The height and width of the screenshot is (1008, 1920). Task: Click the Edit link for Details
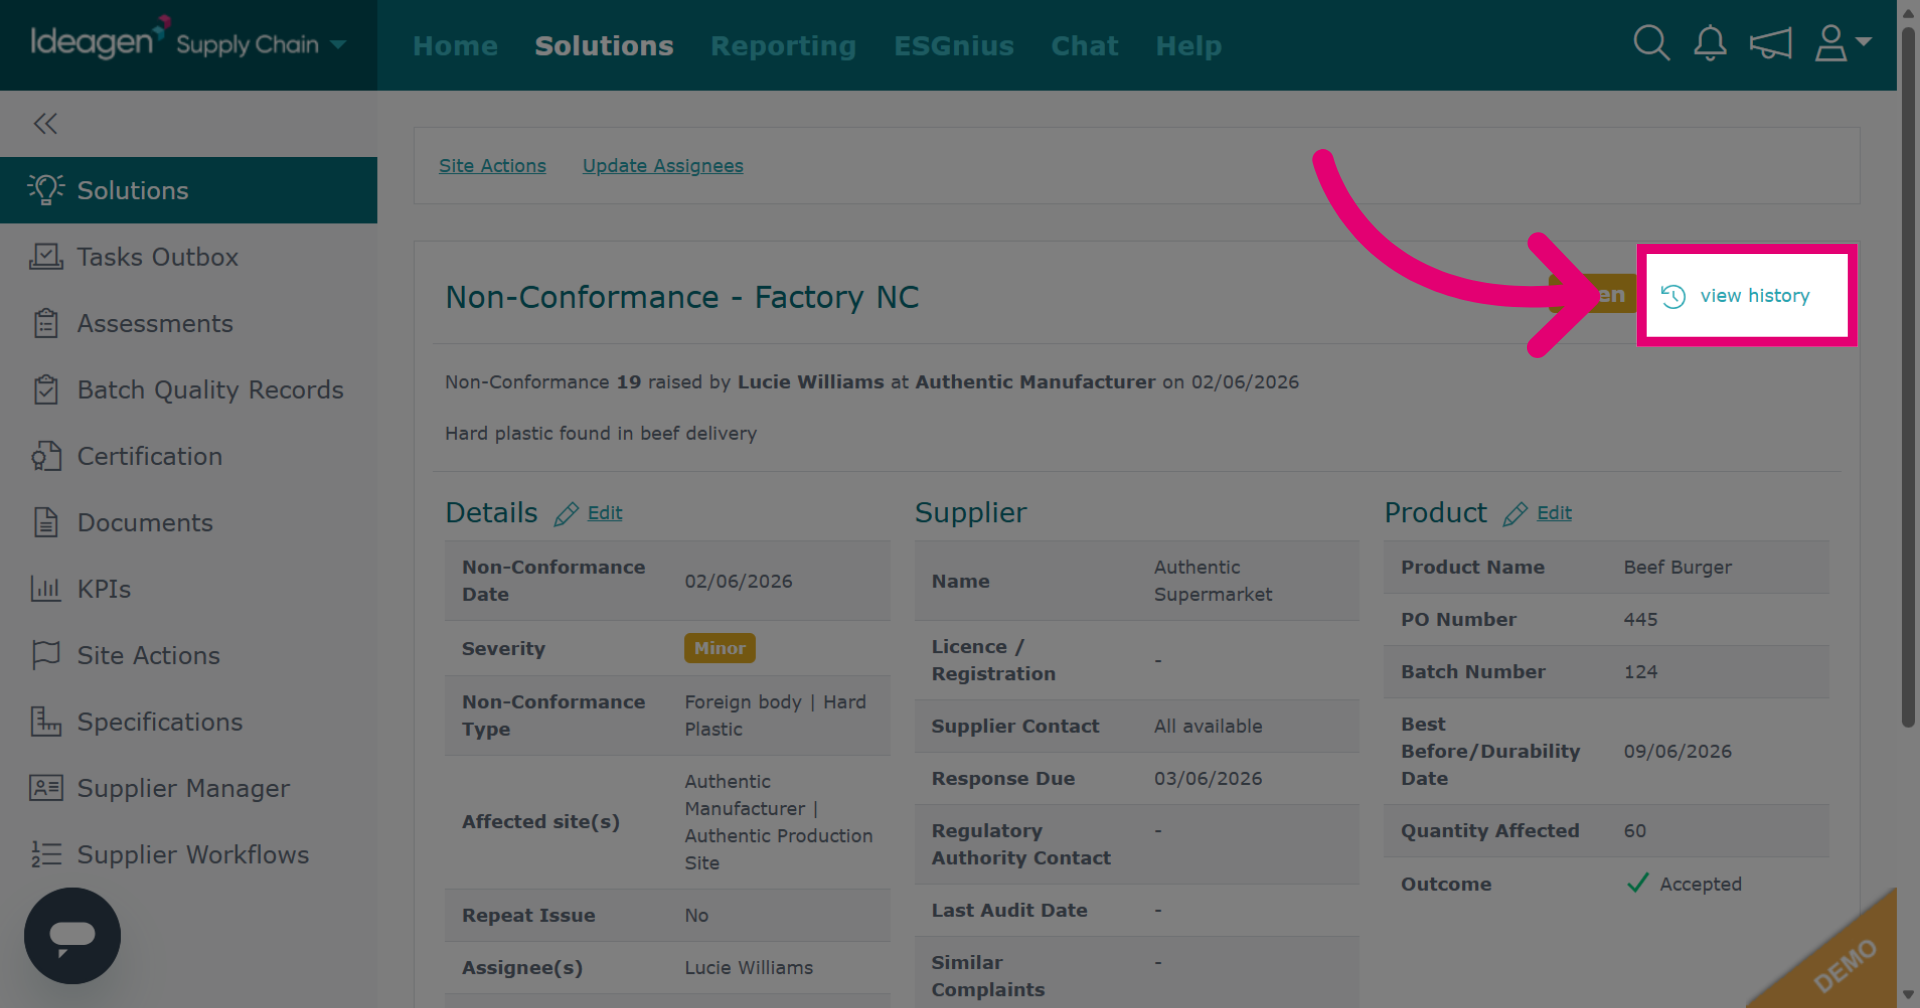(x=605, y=513)
